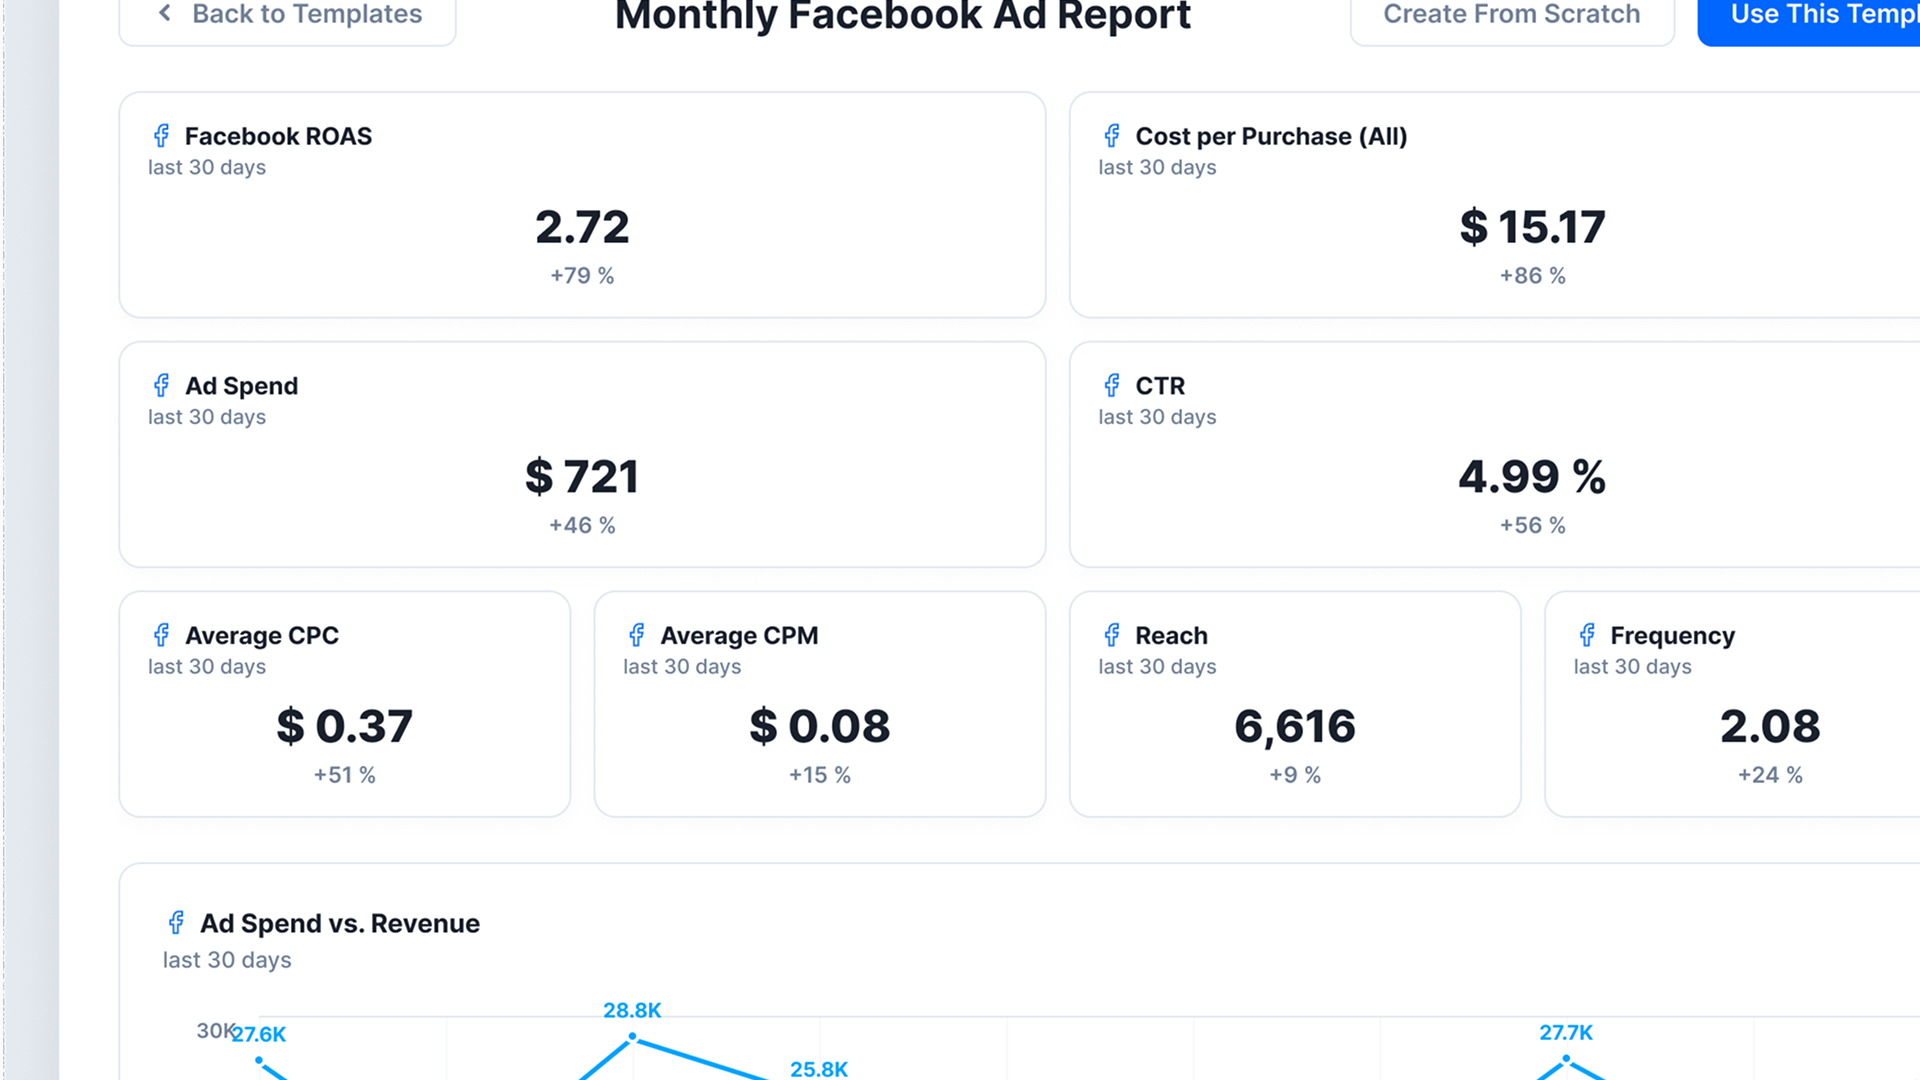Click the Facebook icon next to Reach
This screenshot has width=1920, height=1080.
(x=1112, y=635)
